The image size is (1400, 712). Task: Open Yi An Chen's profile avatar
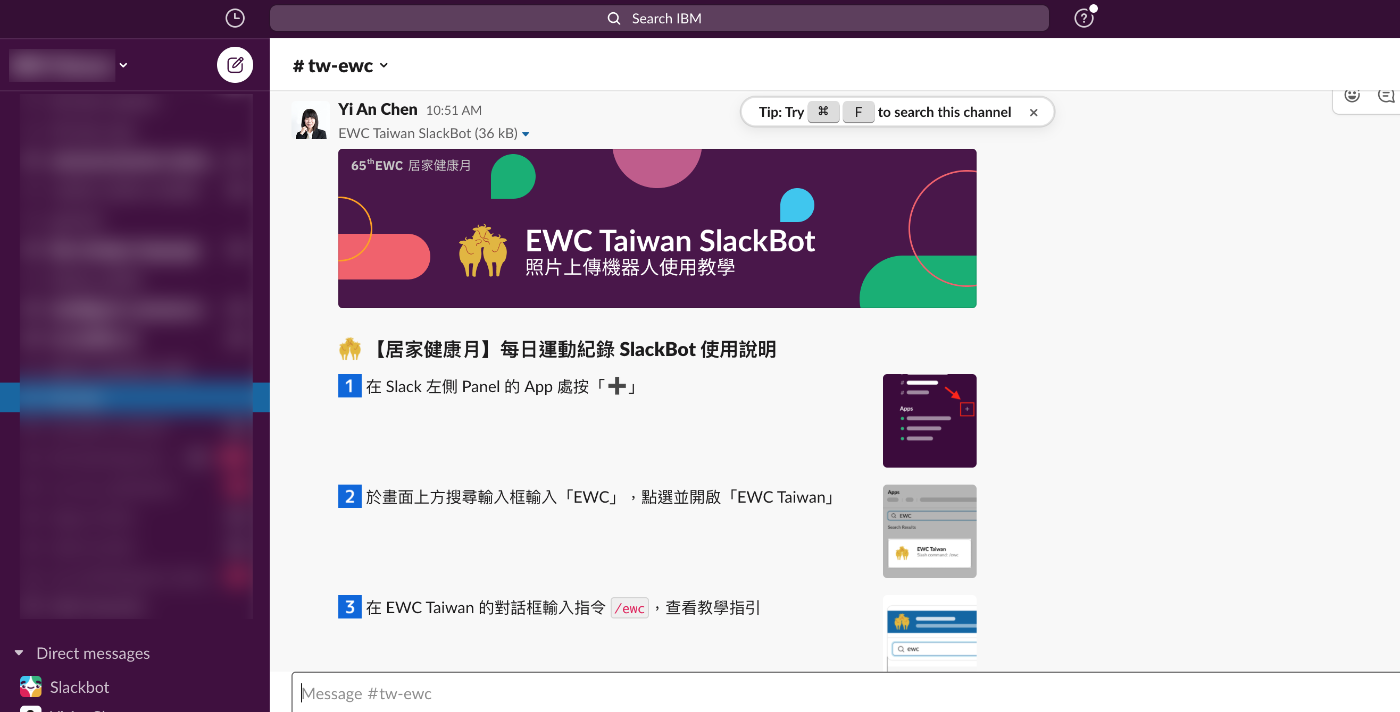coord(310,120)
